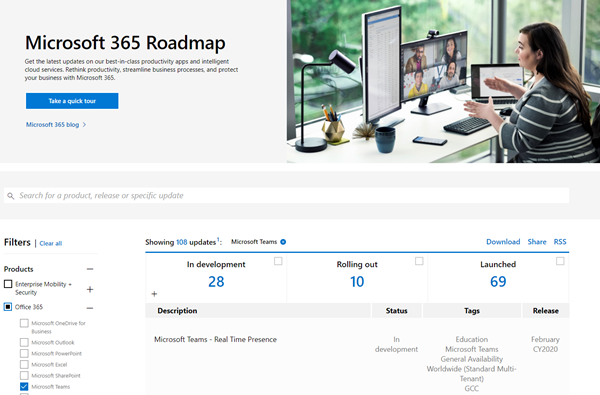The width and height of the screenshot is (600, 395).
Task: Open Microsoft Teams - Real Time Presence row
Action: click(x=215, y=340)
